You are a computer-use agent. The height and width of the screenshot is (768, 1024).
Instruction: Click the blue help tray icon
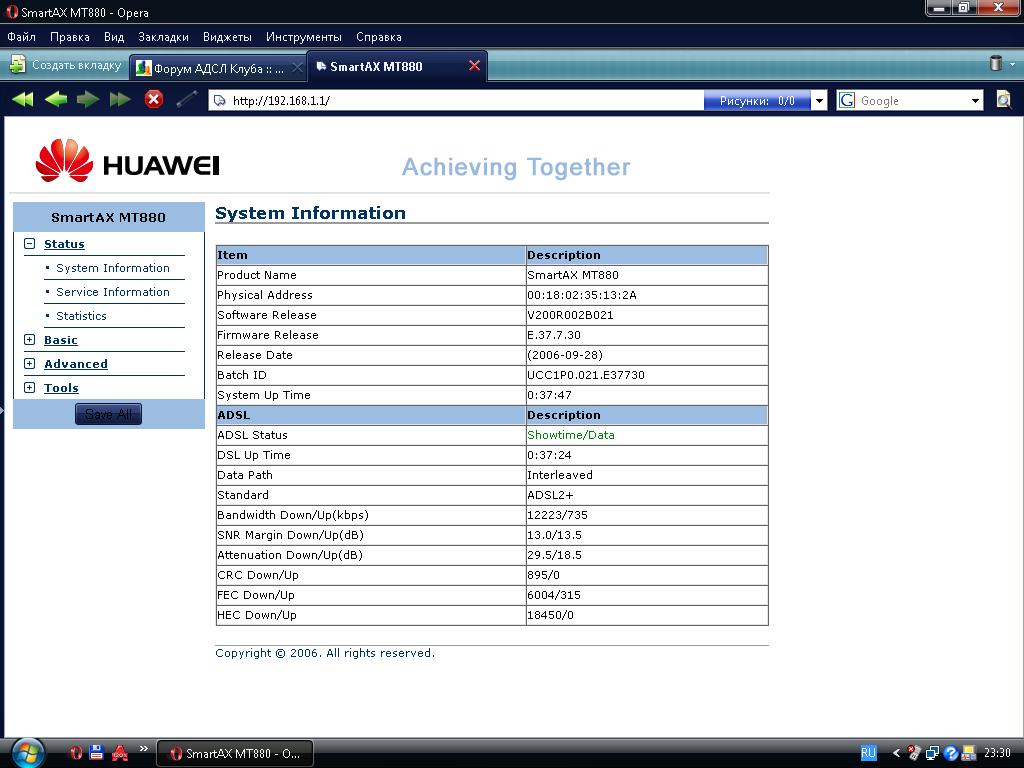[950, 753]
